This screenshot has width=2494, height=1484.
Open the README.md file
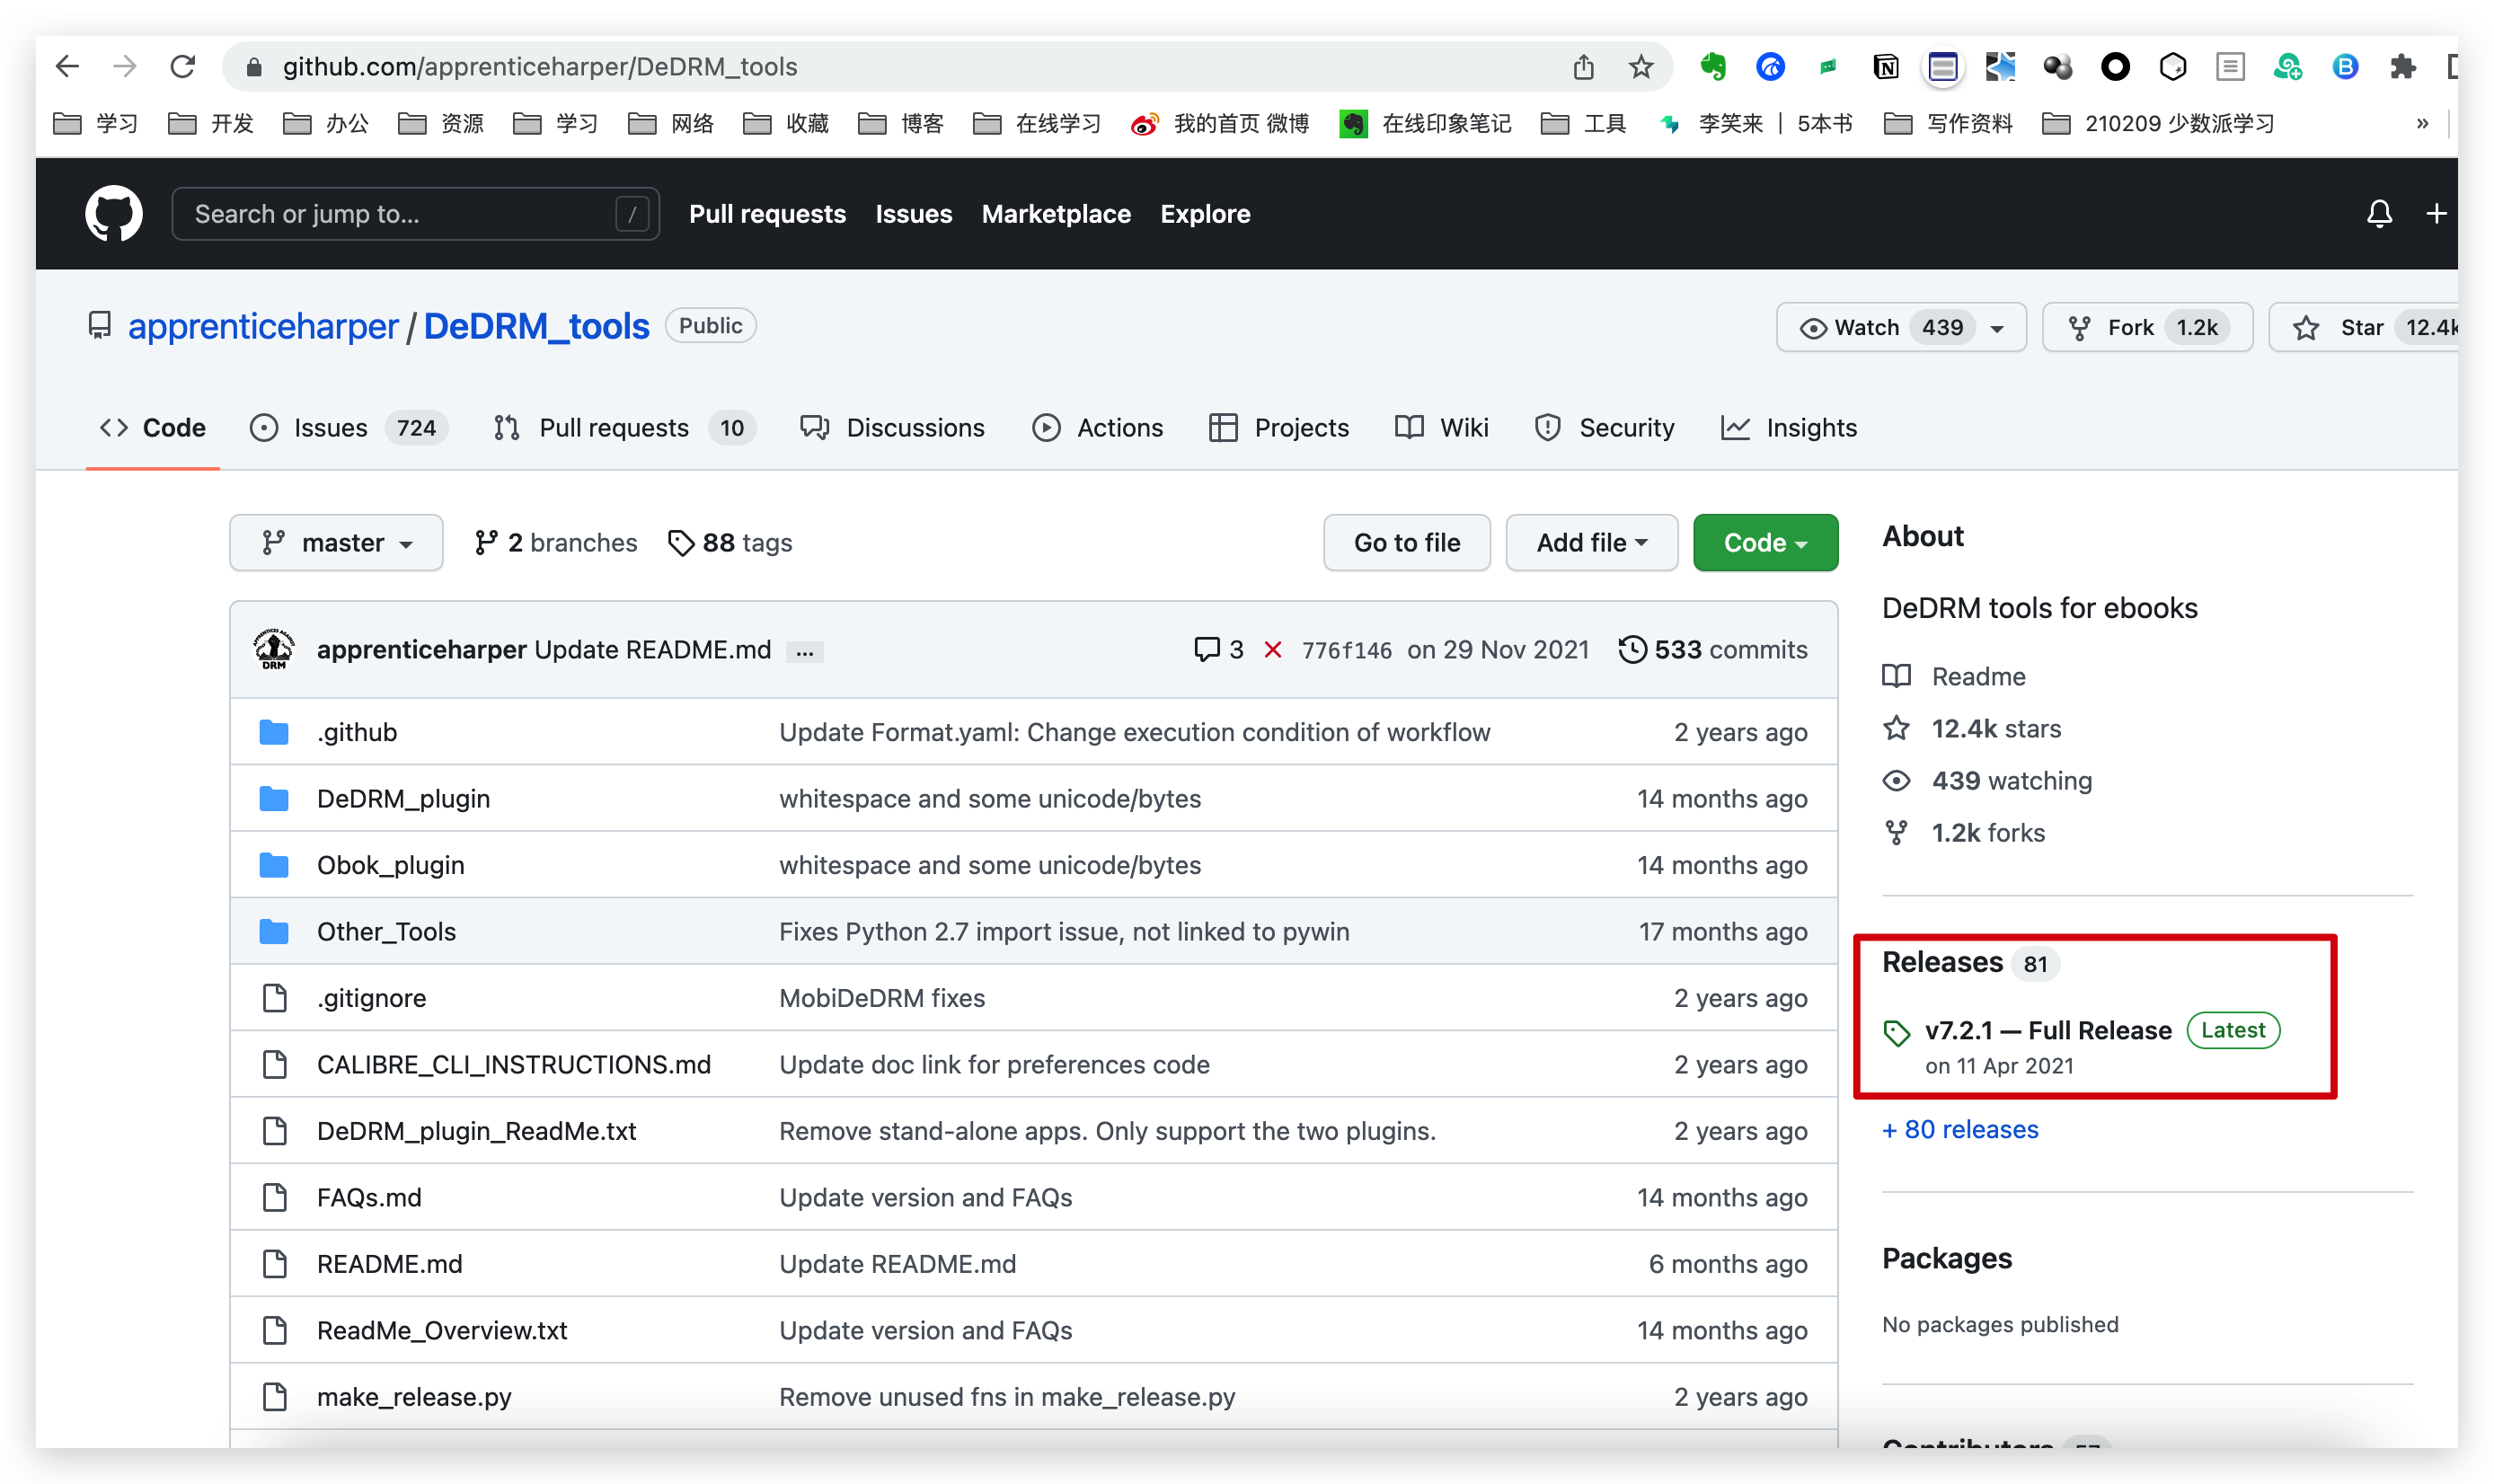[389, 1264]
